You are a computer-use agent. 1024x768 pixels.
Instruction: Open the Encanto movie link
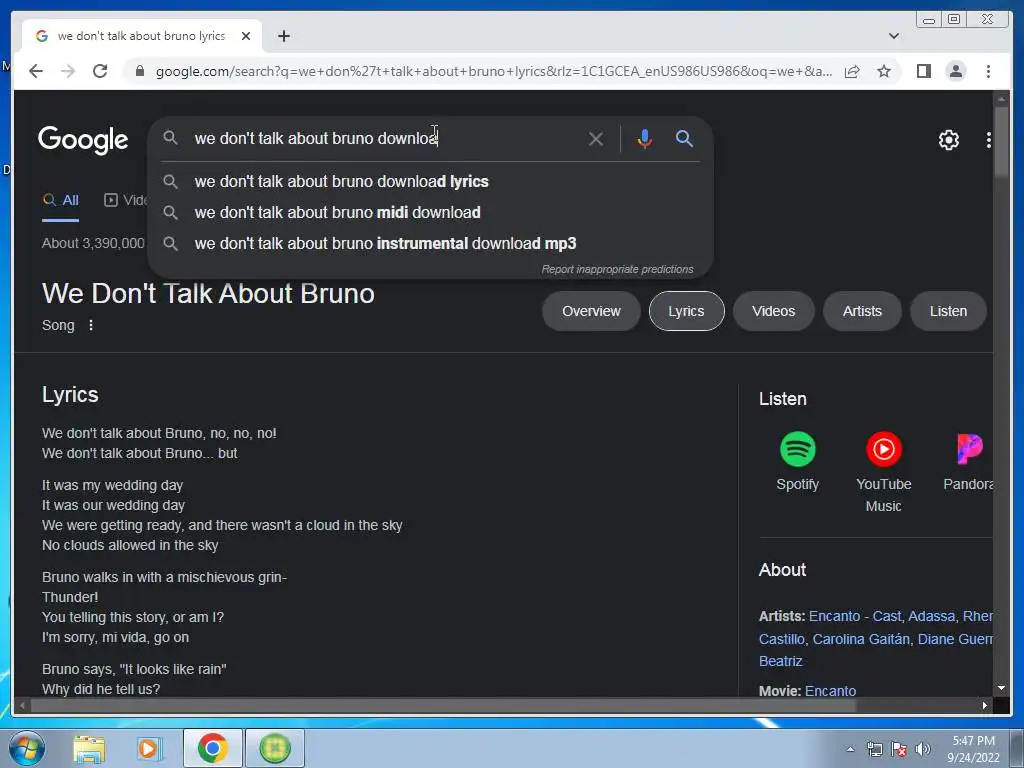click(x=830, y=690)
